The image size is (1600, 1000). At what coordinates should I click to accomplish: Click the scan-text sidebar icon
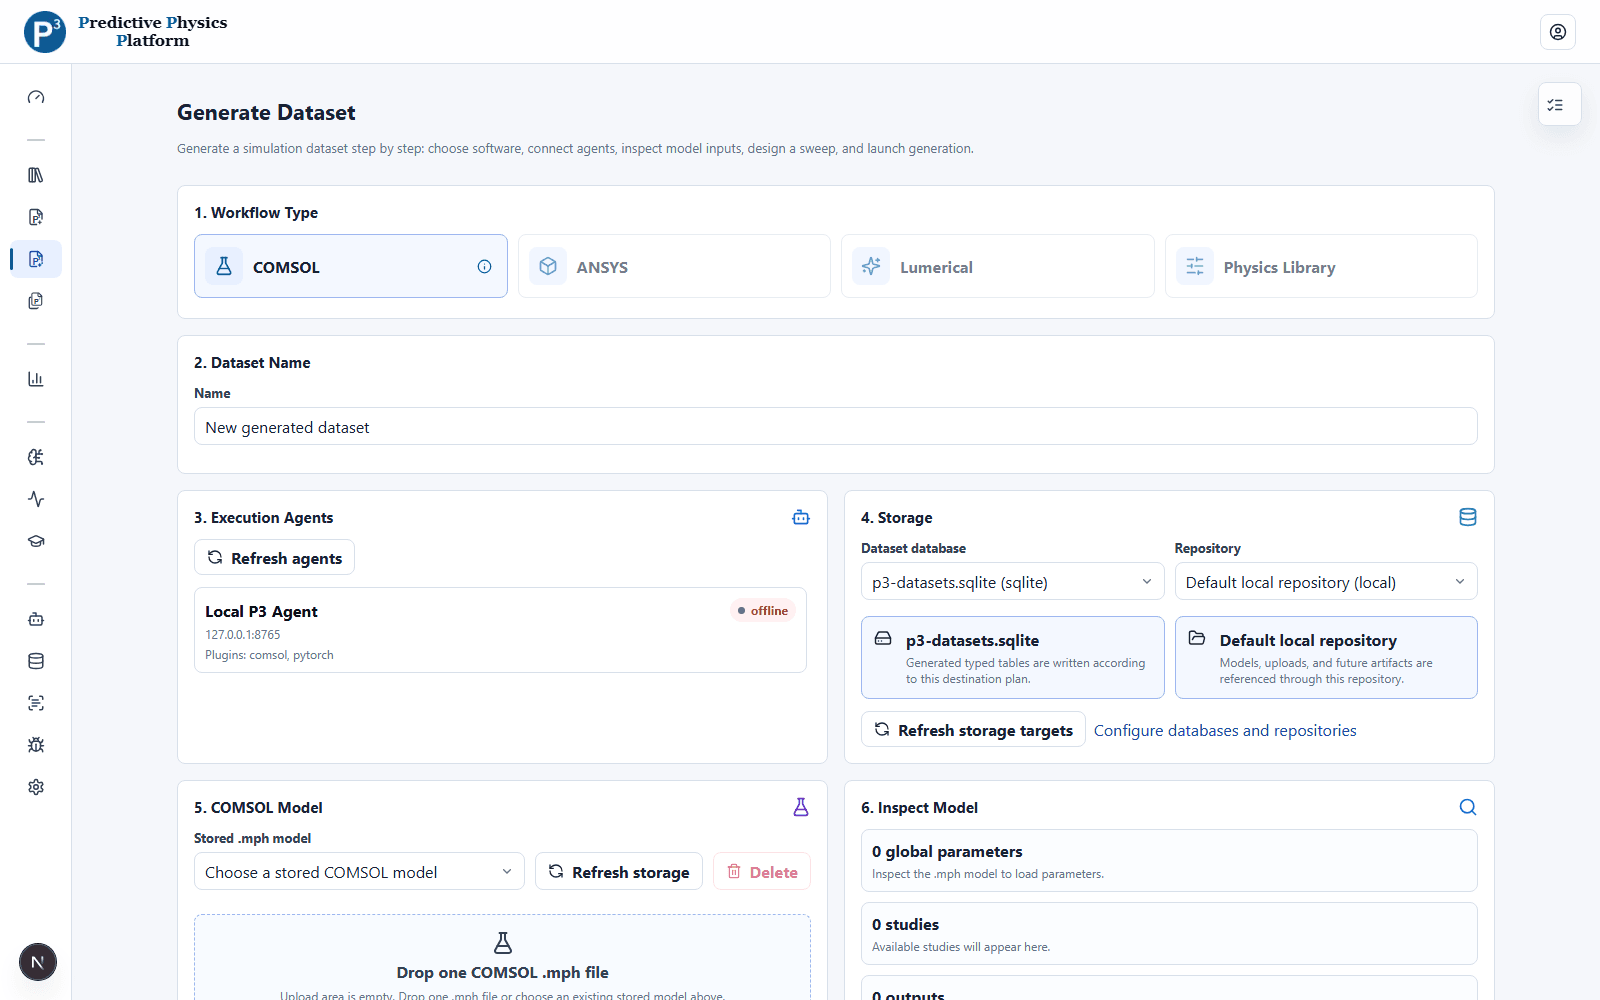[36, 703]
